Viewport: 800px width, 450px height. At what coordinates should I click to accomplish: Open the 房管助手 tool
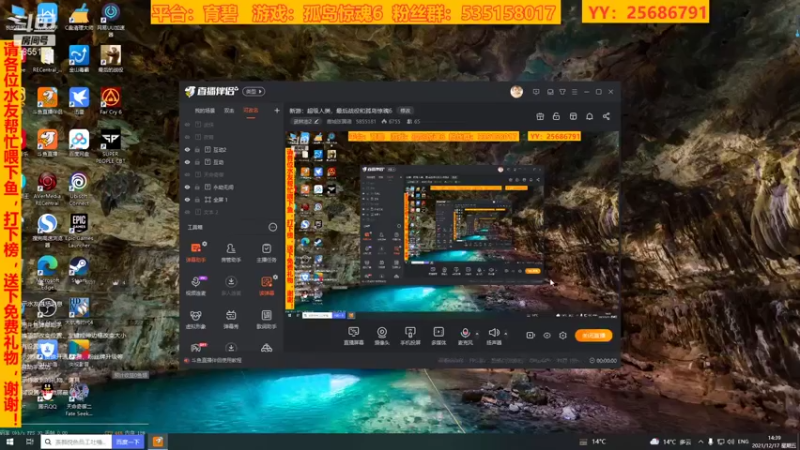click(x=231, y=253)
